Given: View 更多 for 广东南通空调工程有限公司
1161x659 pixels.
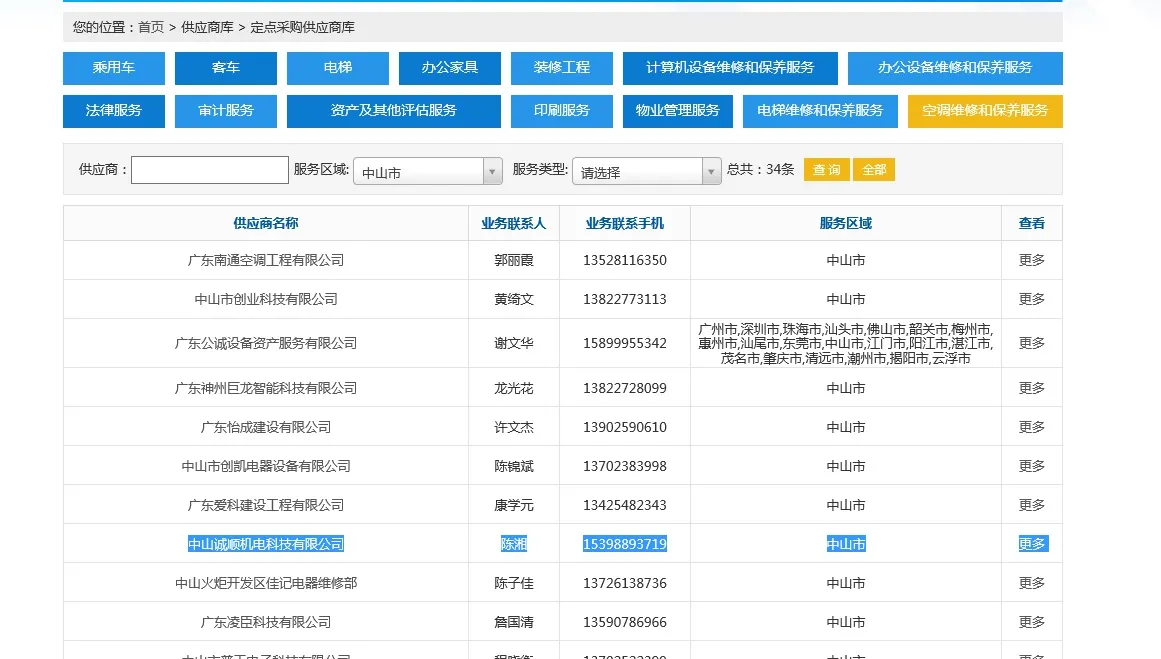Looking at the screenshot, I should [x=1031, y=261].
